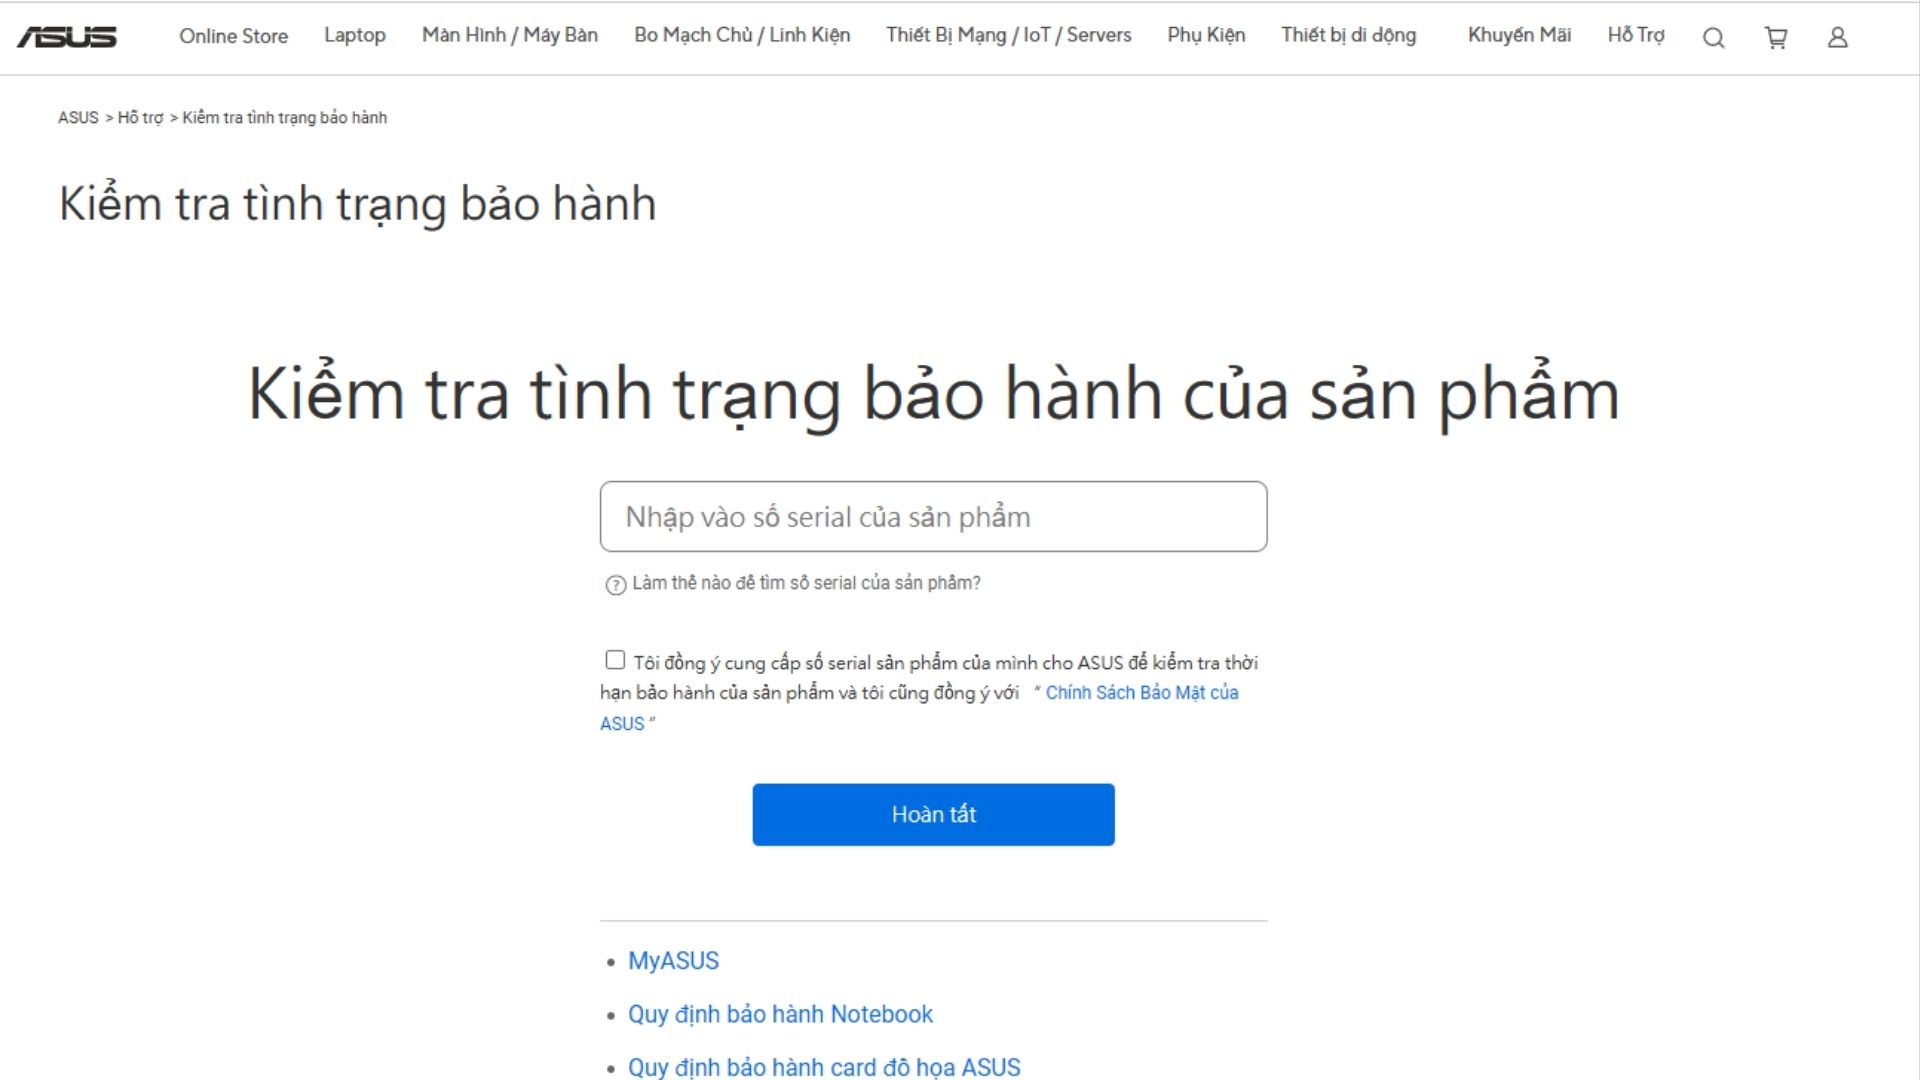Open Online Store menu
This screenshot has height=1080, width=1920.
pos(234,36)
